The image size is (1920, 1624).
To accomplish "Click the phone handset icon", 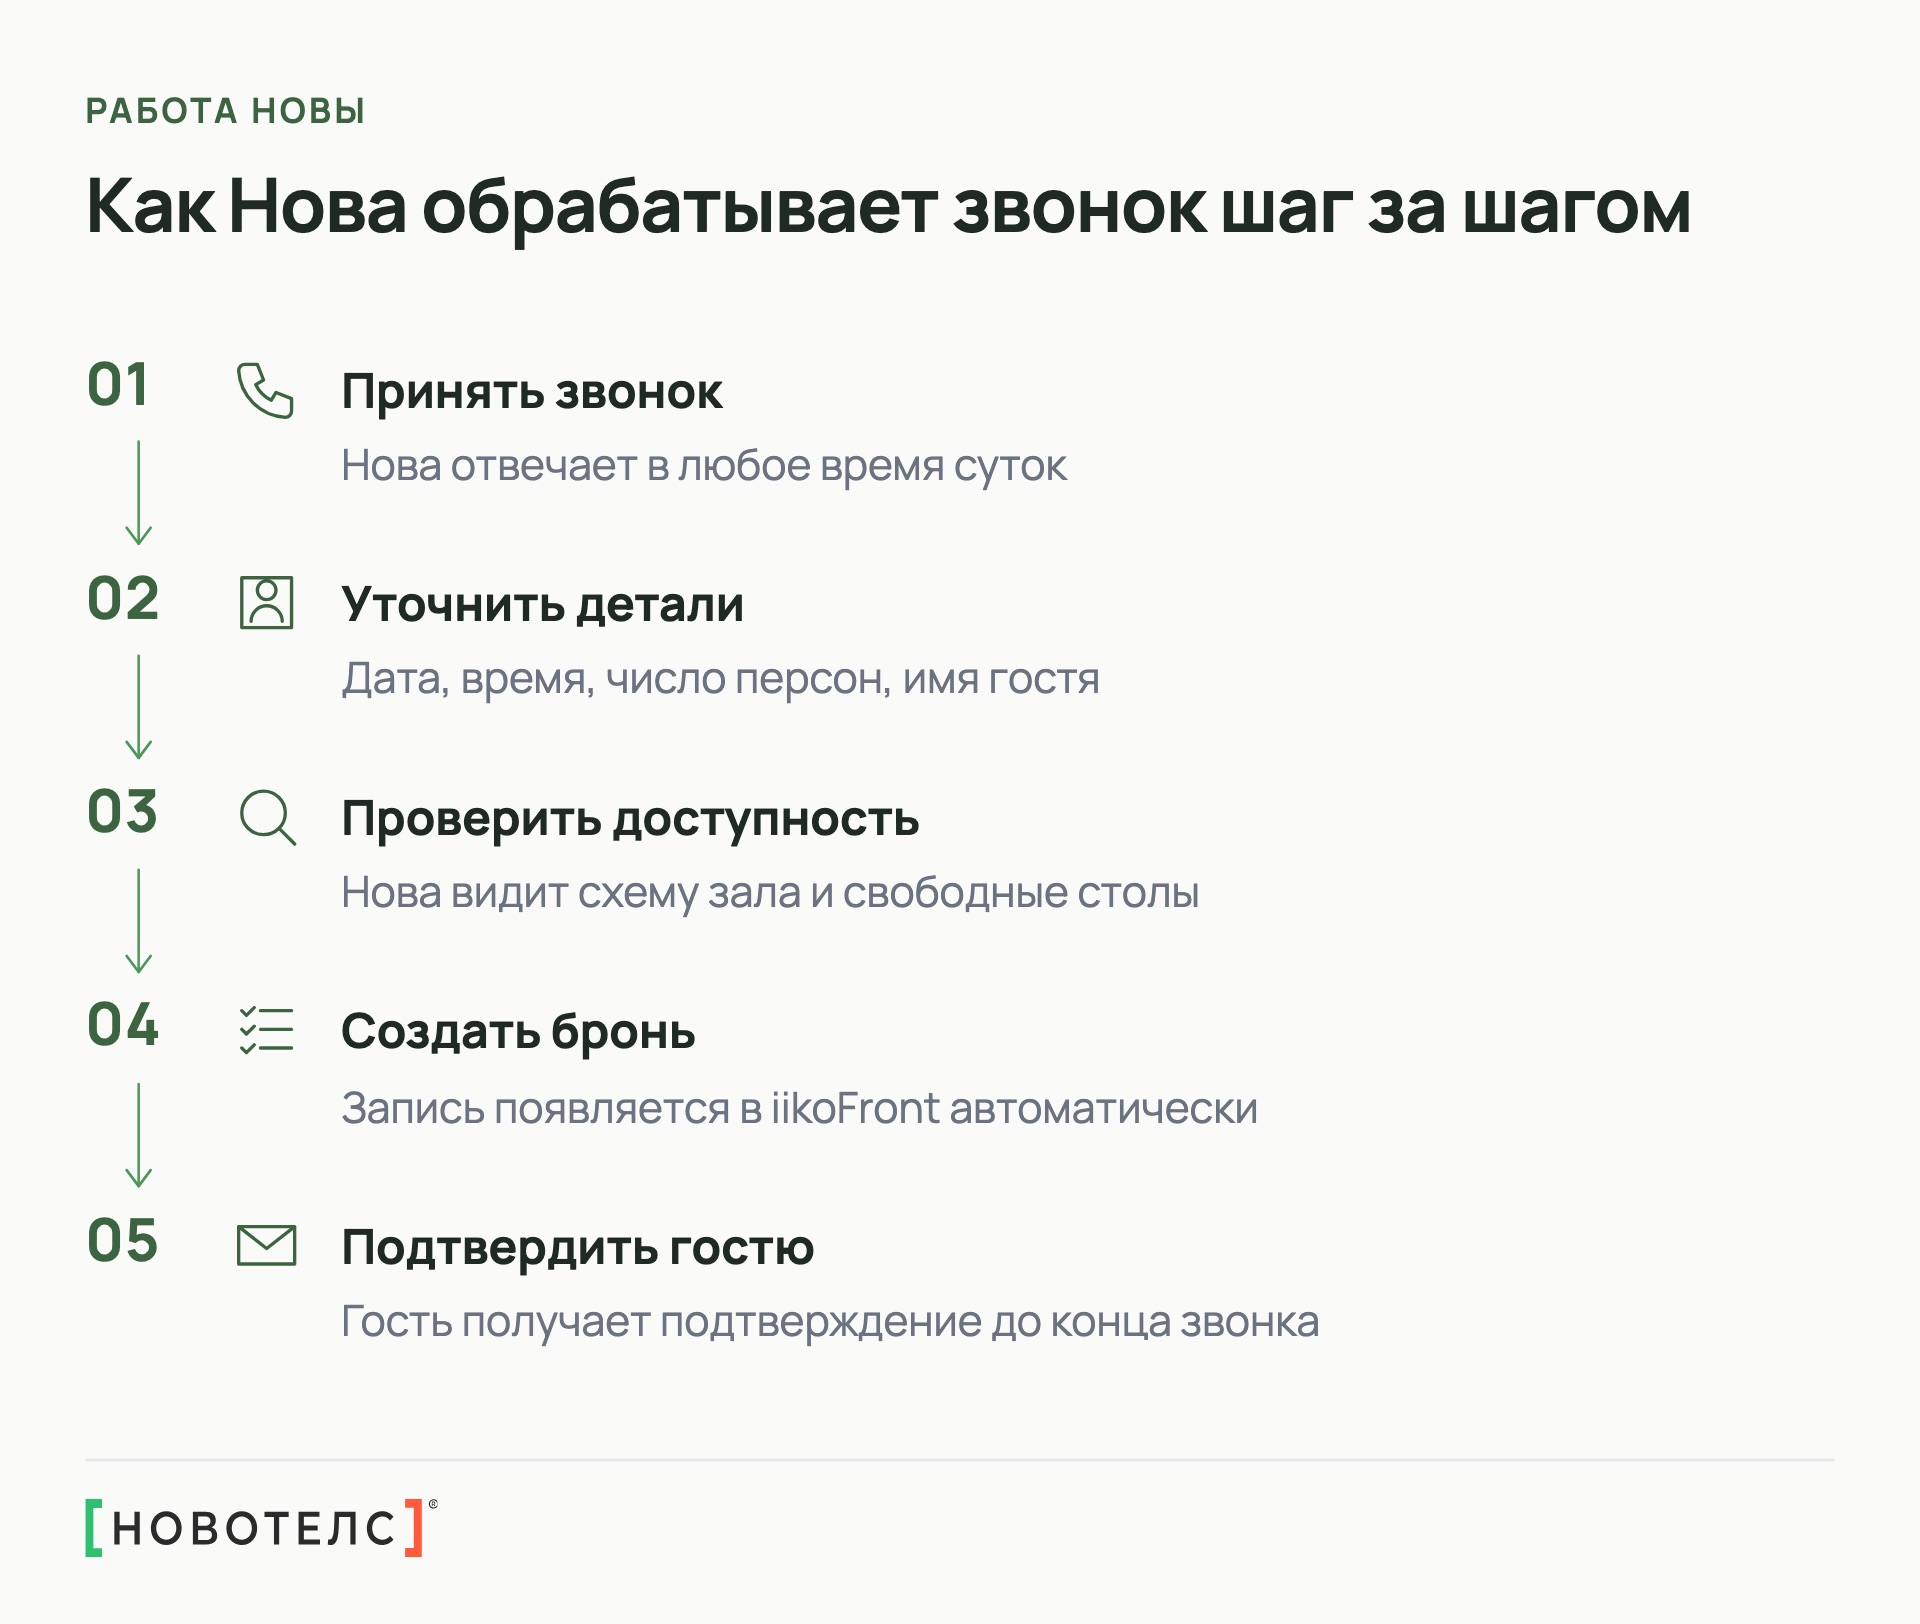I will coord(265,390).
